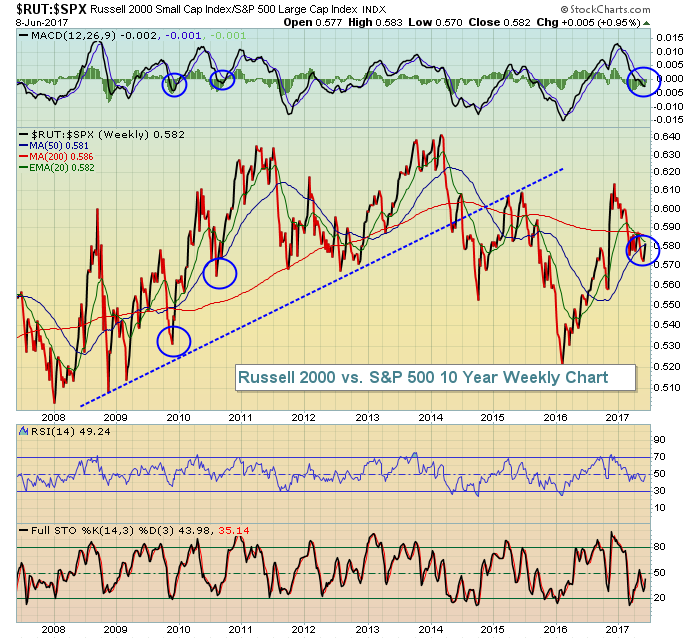Click the RSI(14) 49.24 indicator label
700x639 pixels.
tap(71, 432)
